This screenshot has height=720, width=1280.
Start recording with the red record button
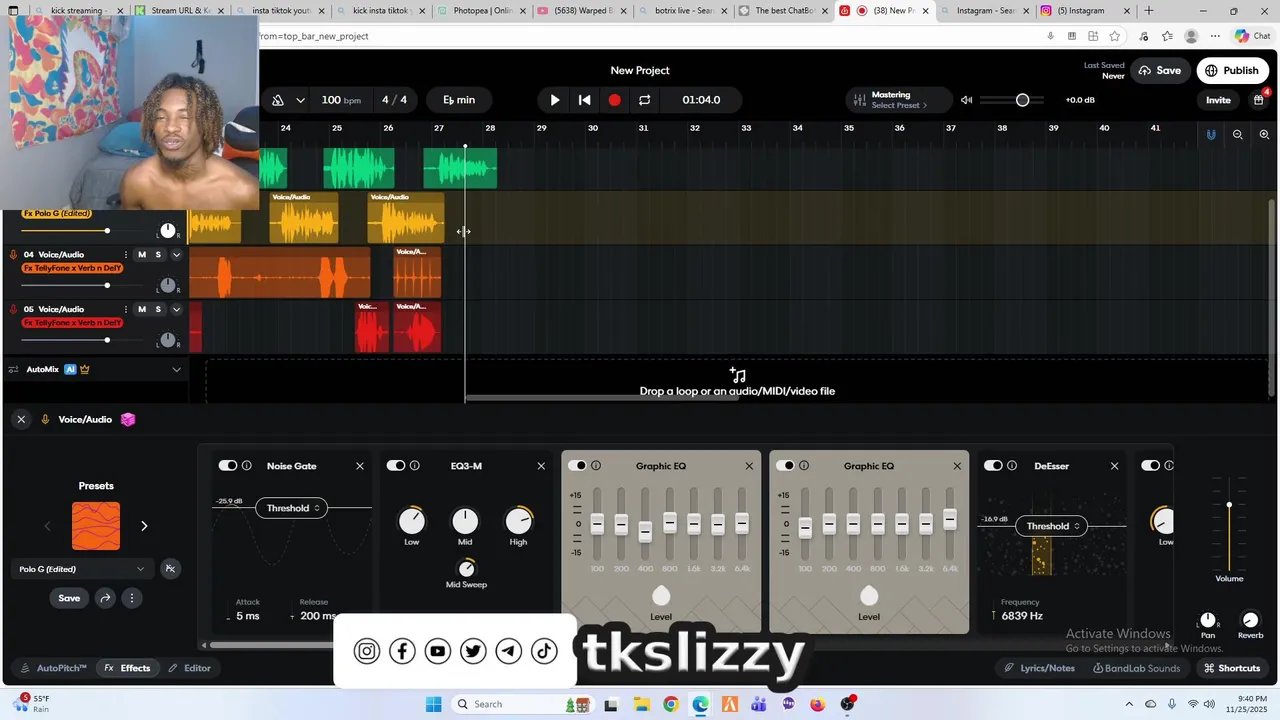[x=615, y=100]
